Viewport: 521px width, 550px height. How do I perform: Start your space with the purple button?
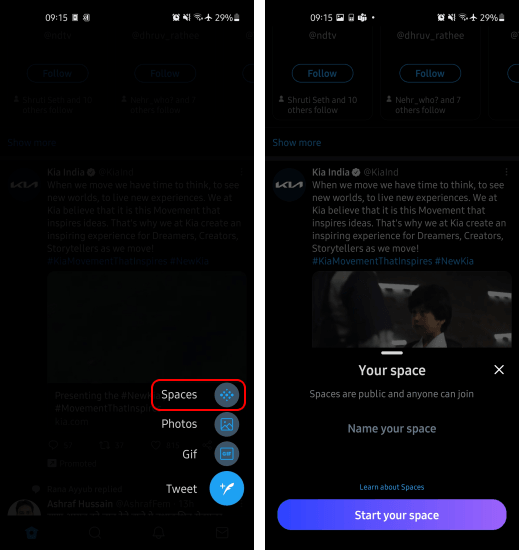tap(392, 515)
